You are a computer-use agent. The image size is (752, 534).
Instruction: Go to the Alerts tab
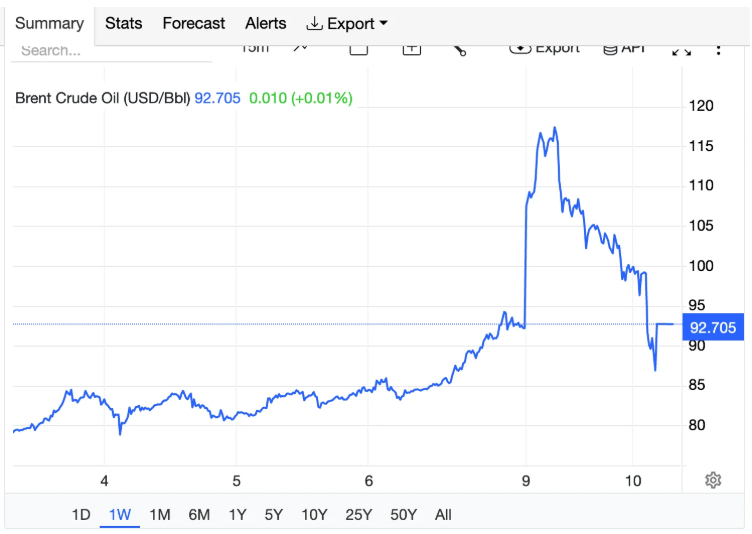266,23
